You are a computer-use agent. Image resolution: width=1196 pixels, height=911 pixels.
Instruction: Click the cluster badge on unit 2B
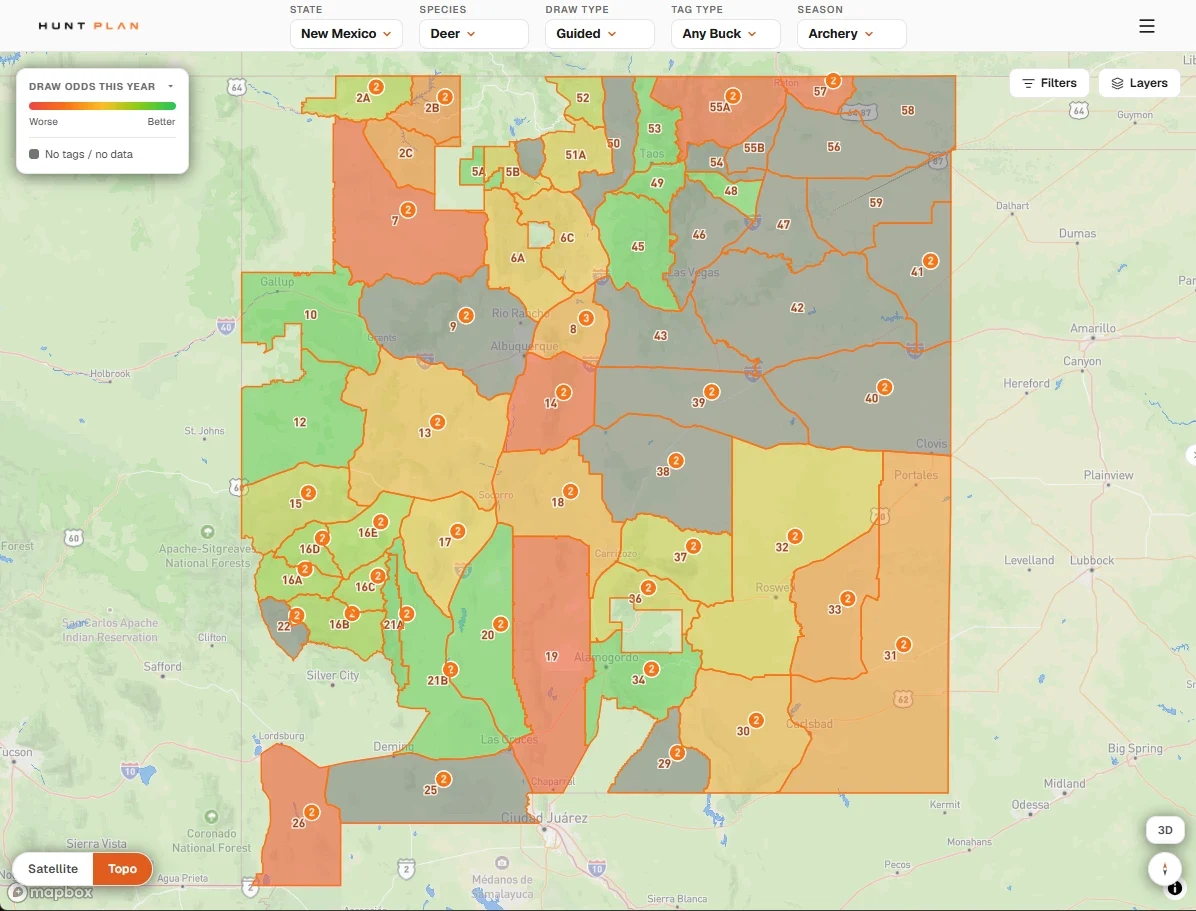pyautogui.click(x=445, y=97)
